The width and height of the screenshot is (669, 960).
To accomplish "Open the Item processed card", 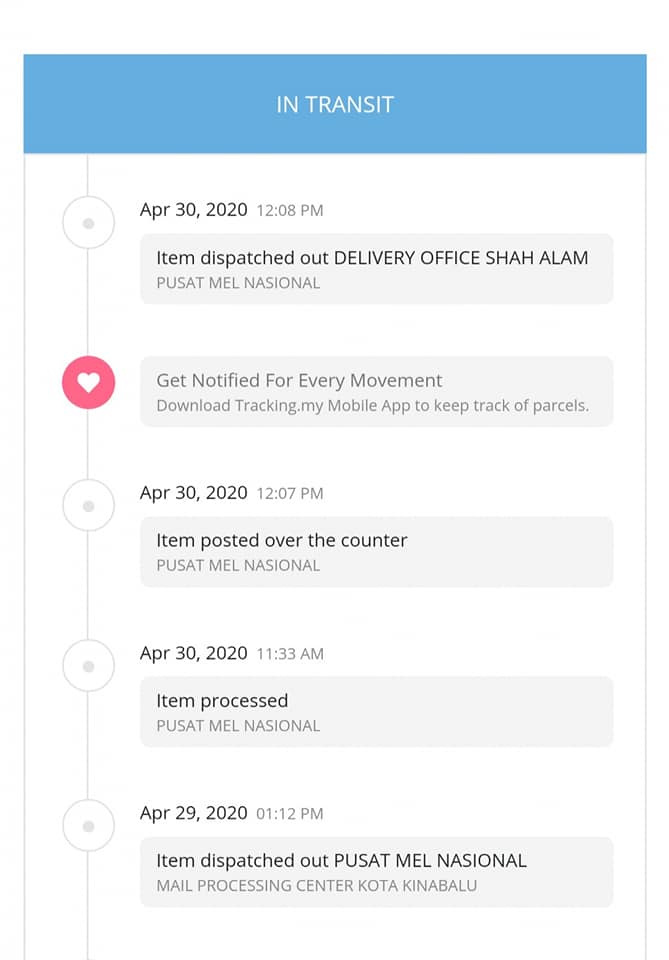I will click(376, 711).
